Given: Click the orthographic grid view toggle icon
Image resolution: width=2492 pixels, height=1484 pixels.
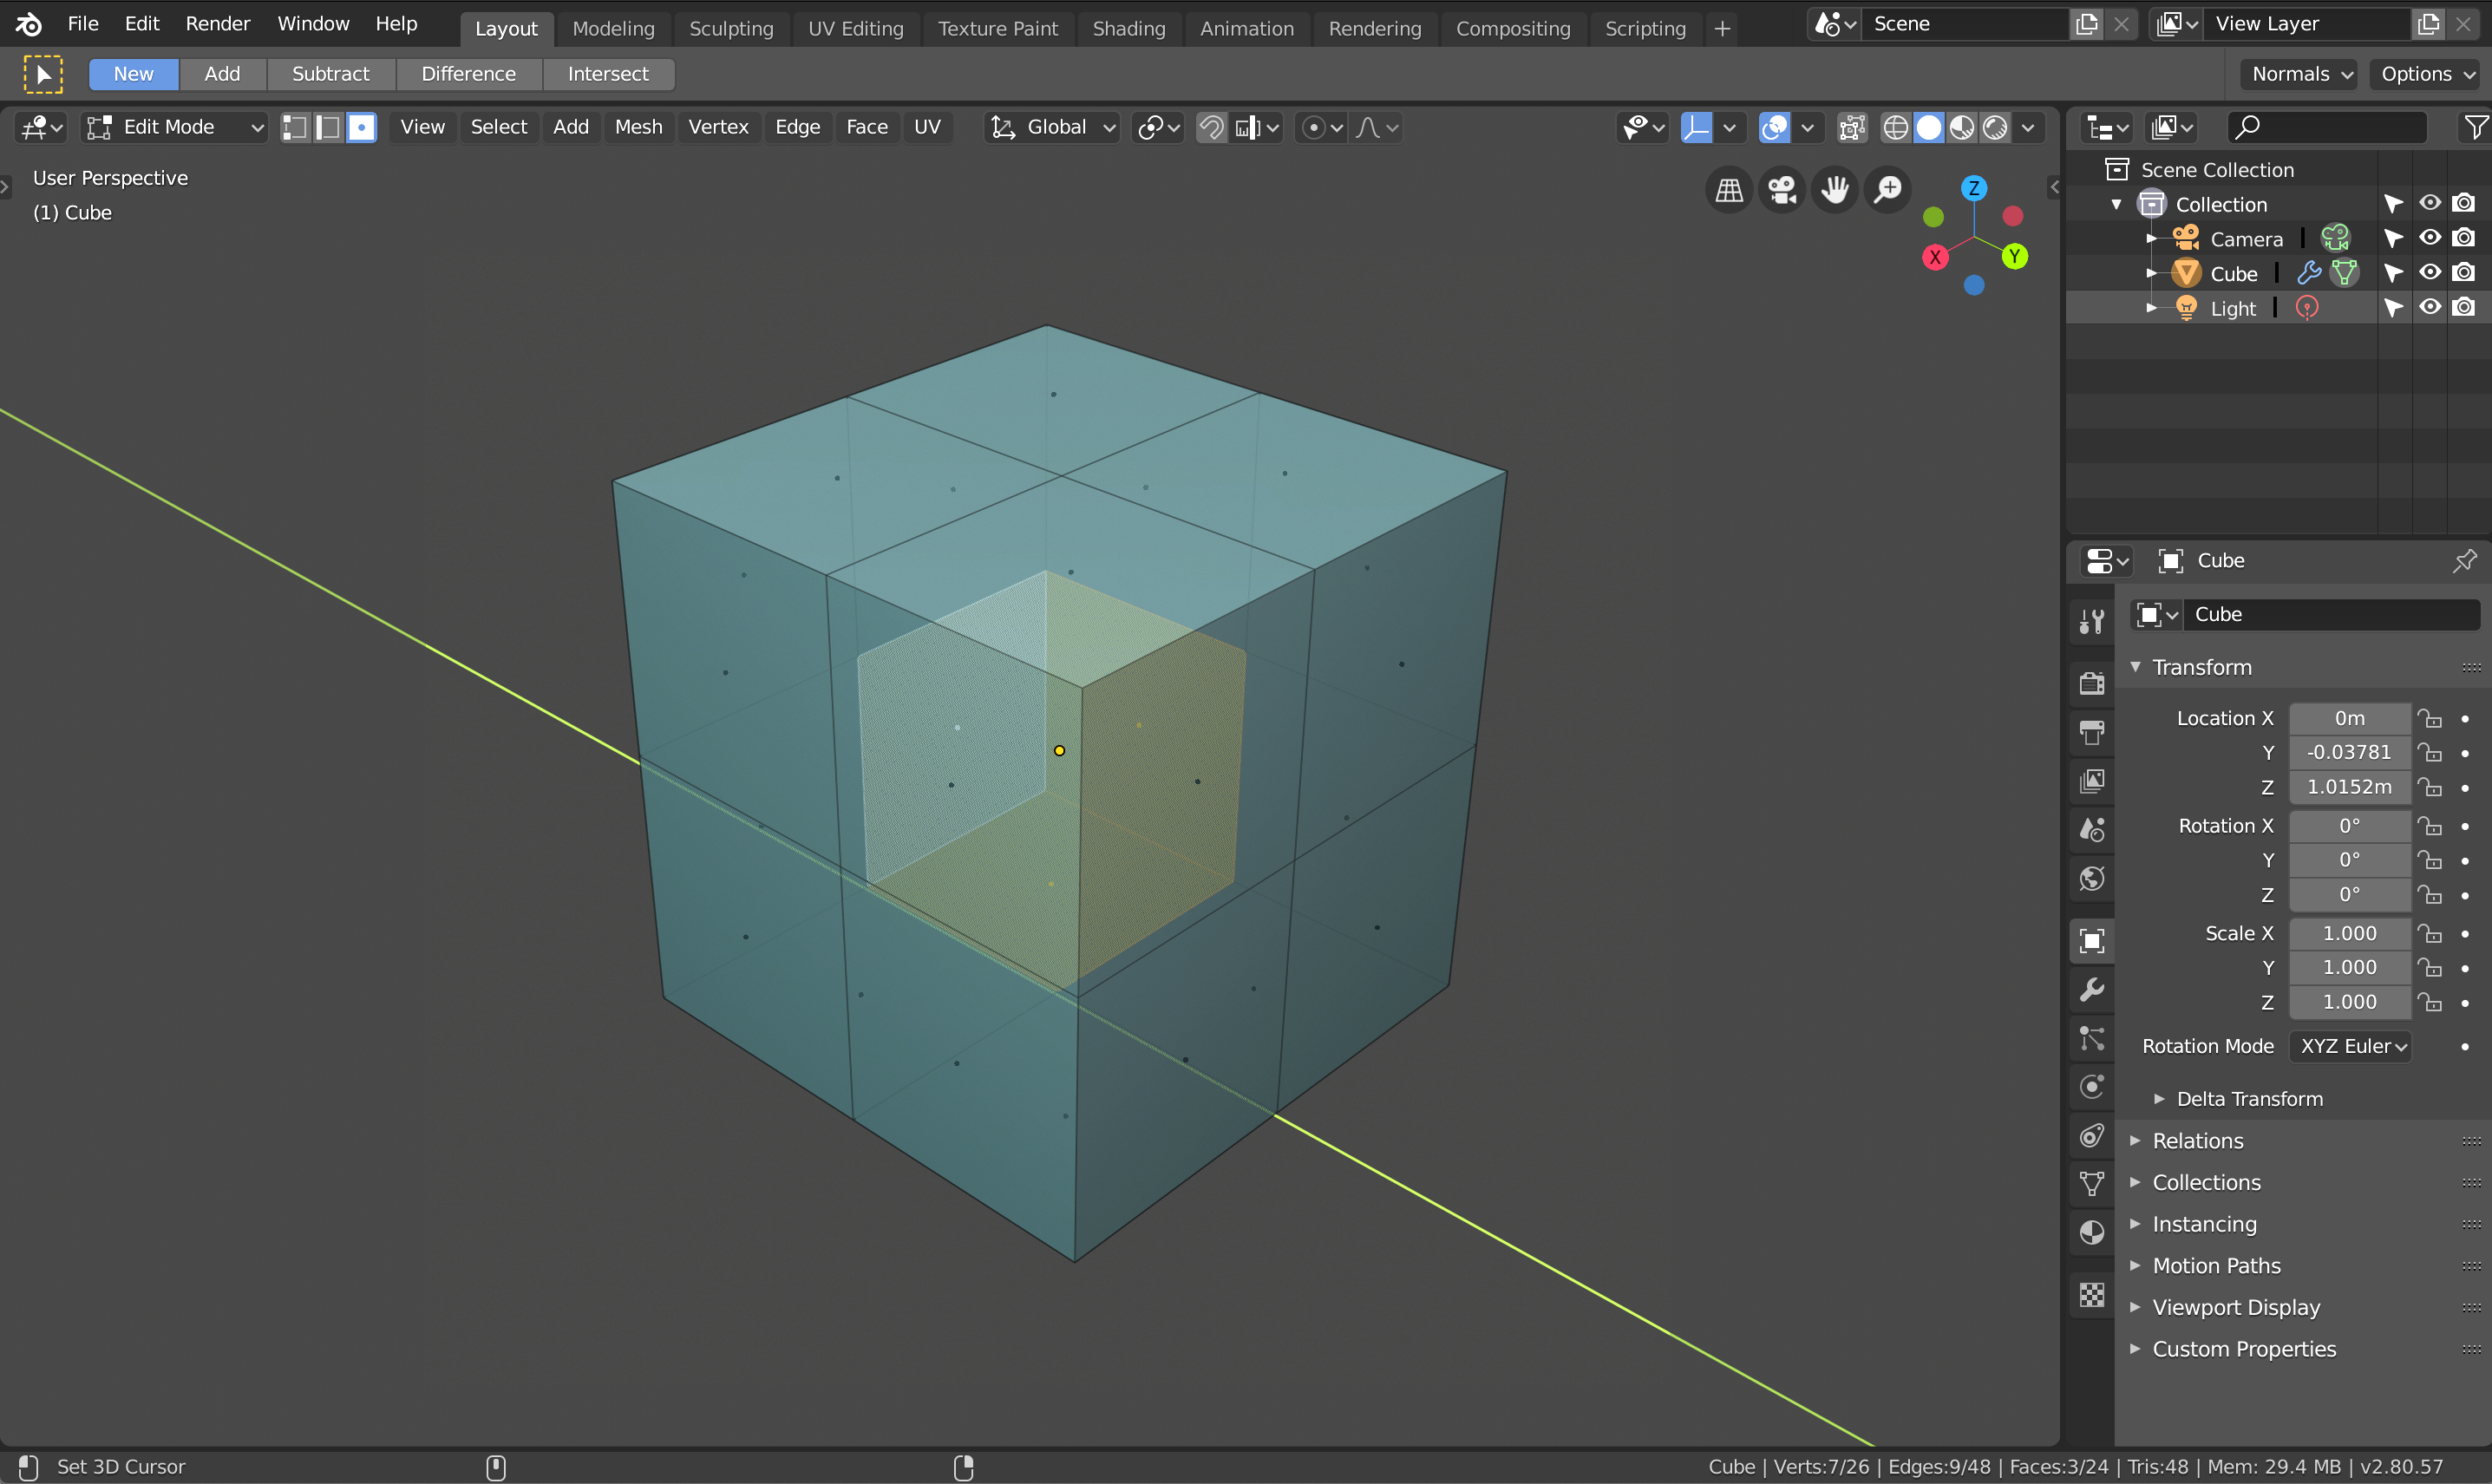Looking at the screenshot, I should tap(1729, 189).
